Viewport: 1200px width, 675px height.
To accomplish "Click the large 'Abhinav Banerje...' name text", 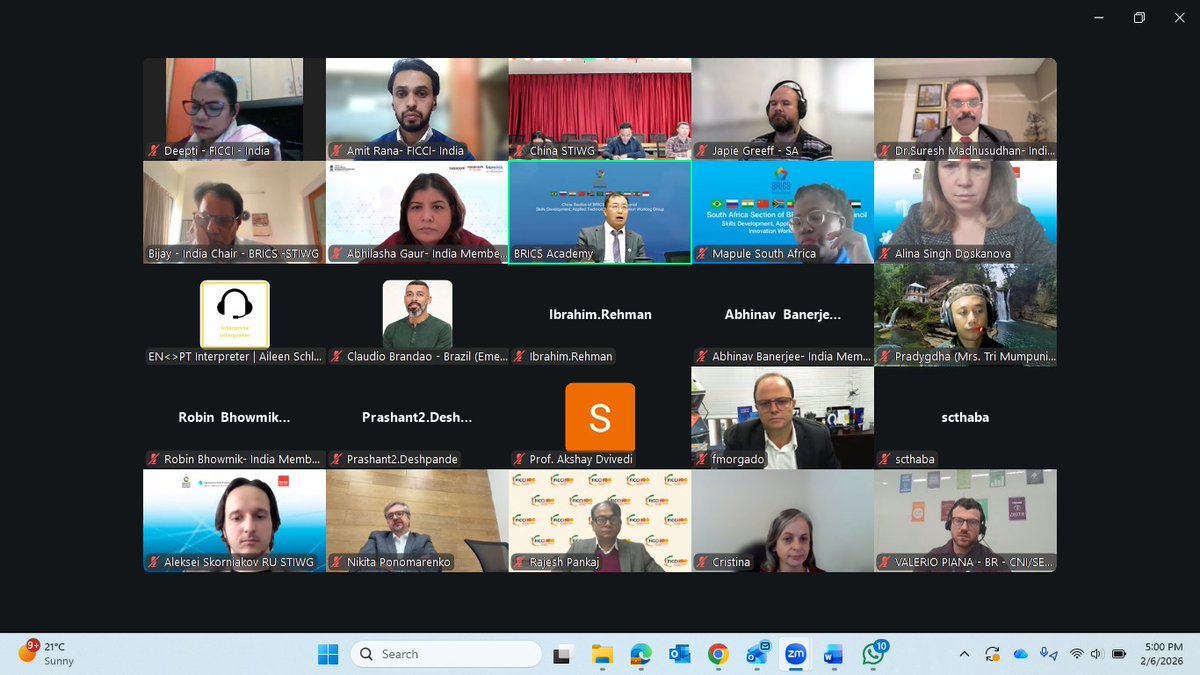I will point(783,314).
